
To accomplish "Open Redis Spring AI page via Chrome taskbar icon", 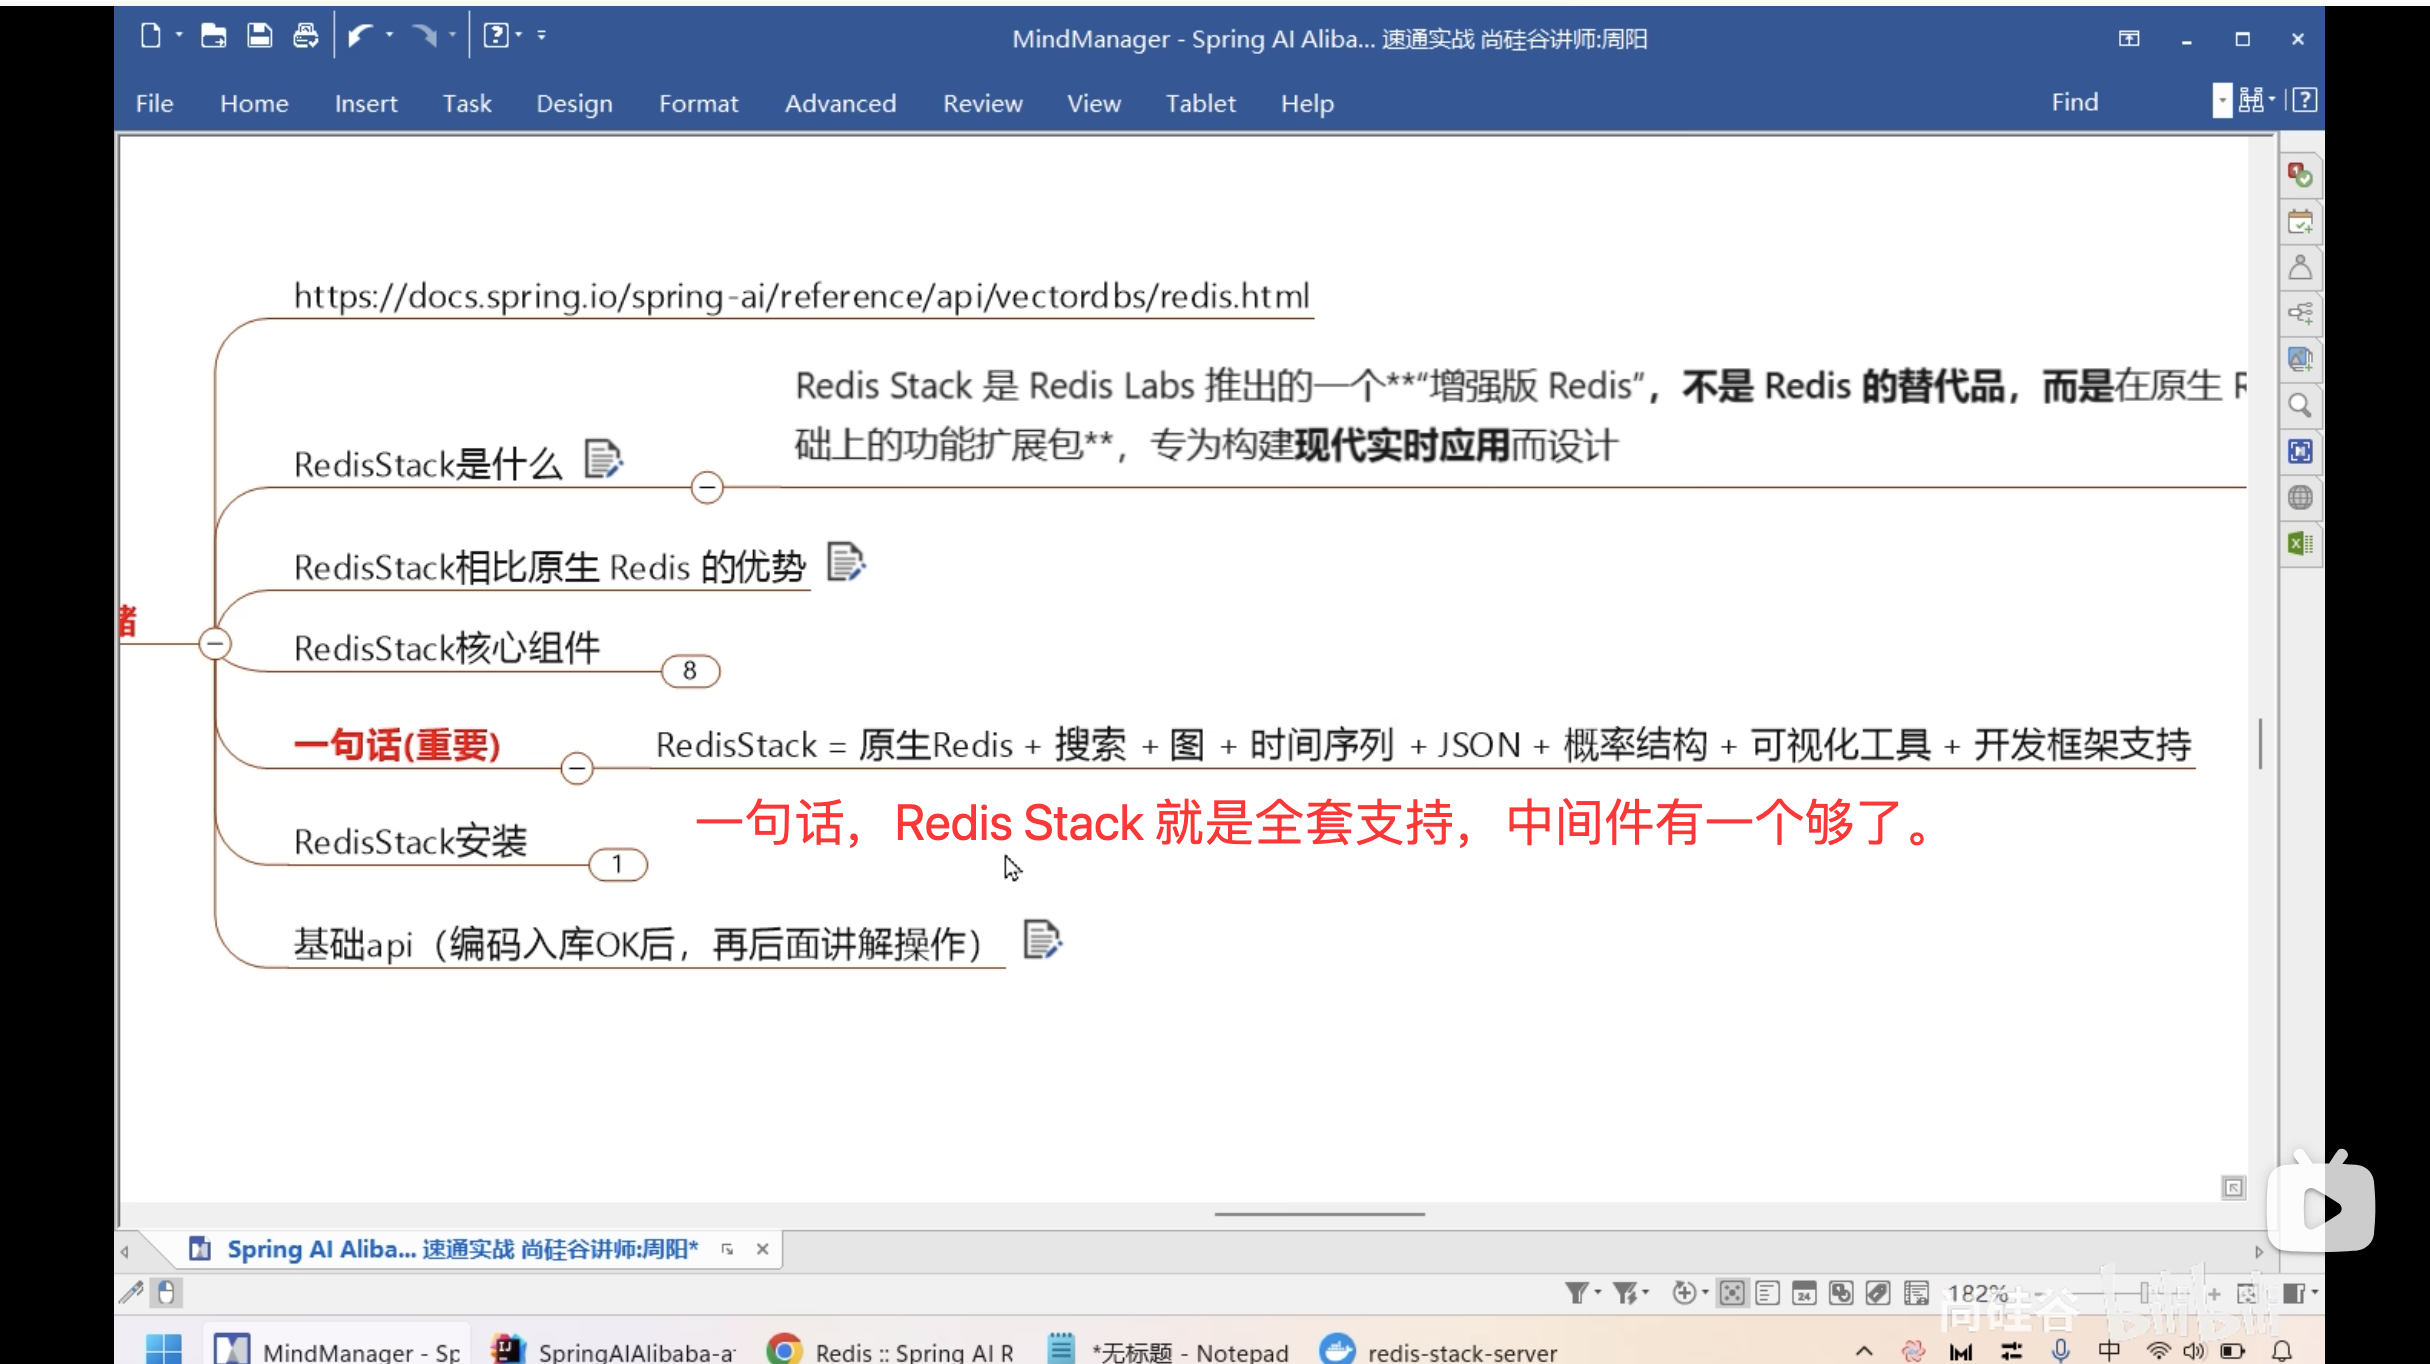I will [784, 1348].
